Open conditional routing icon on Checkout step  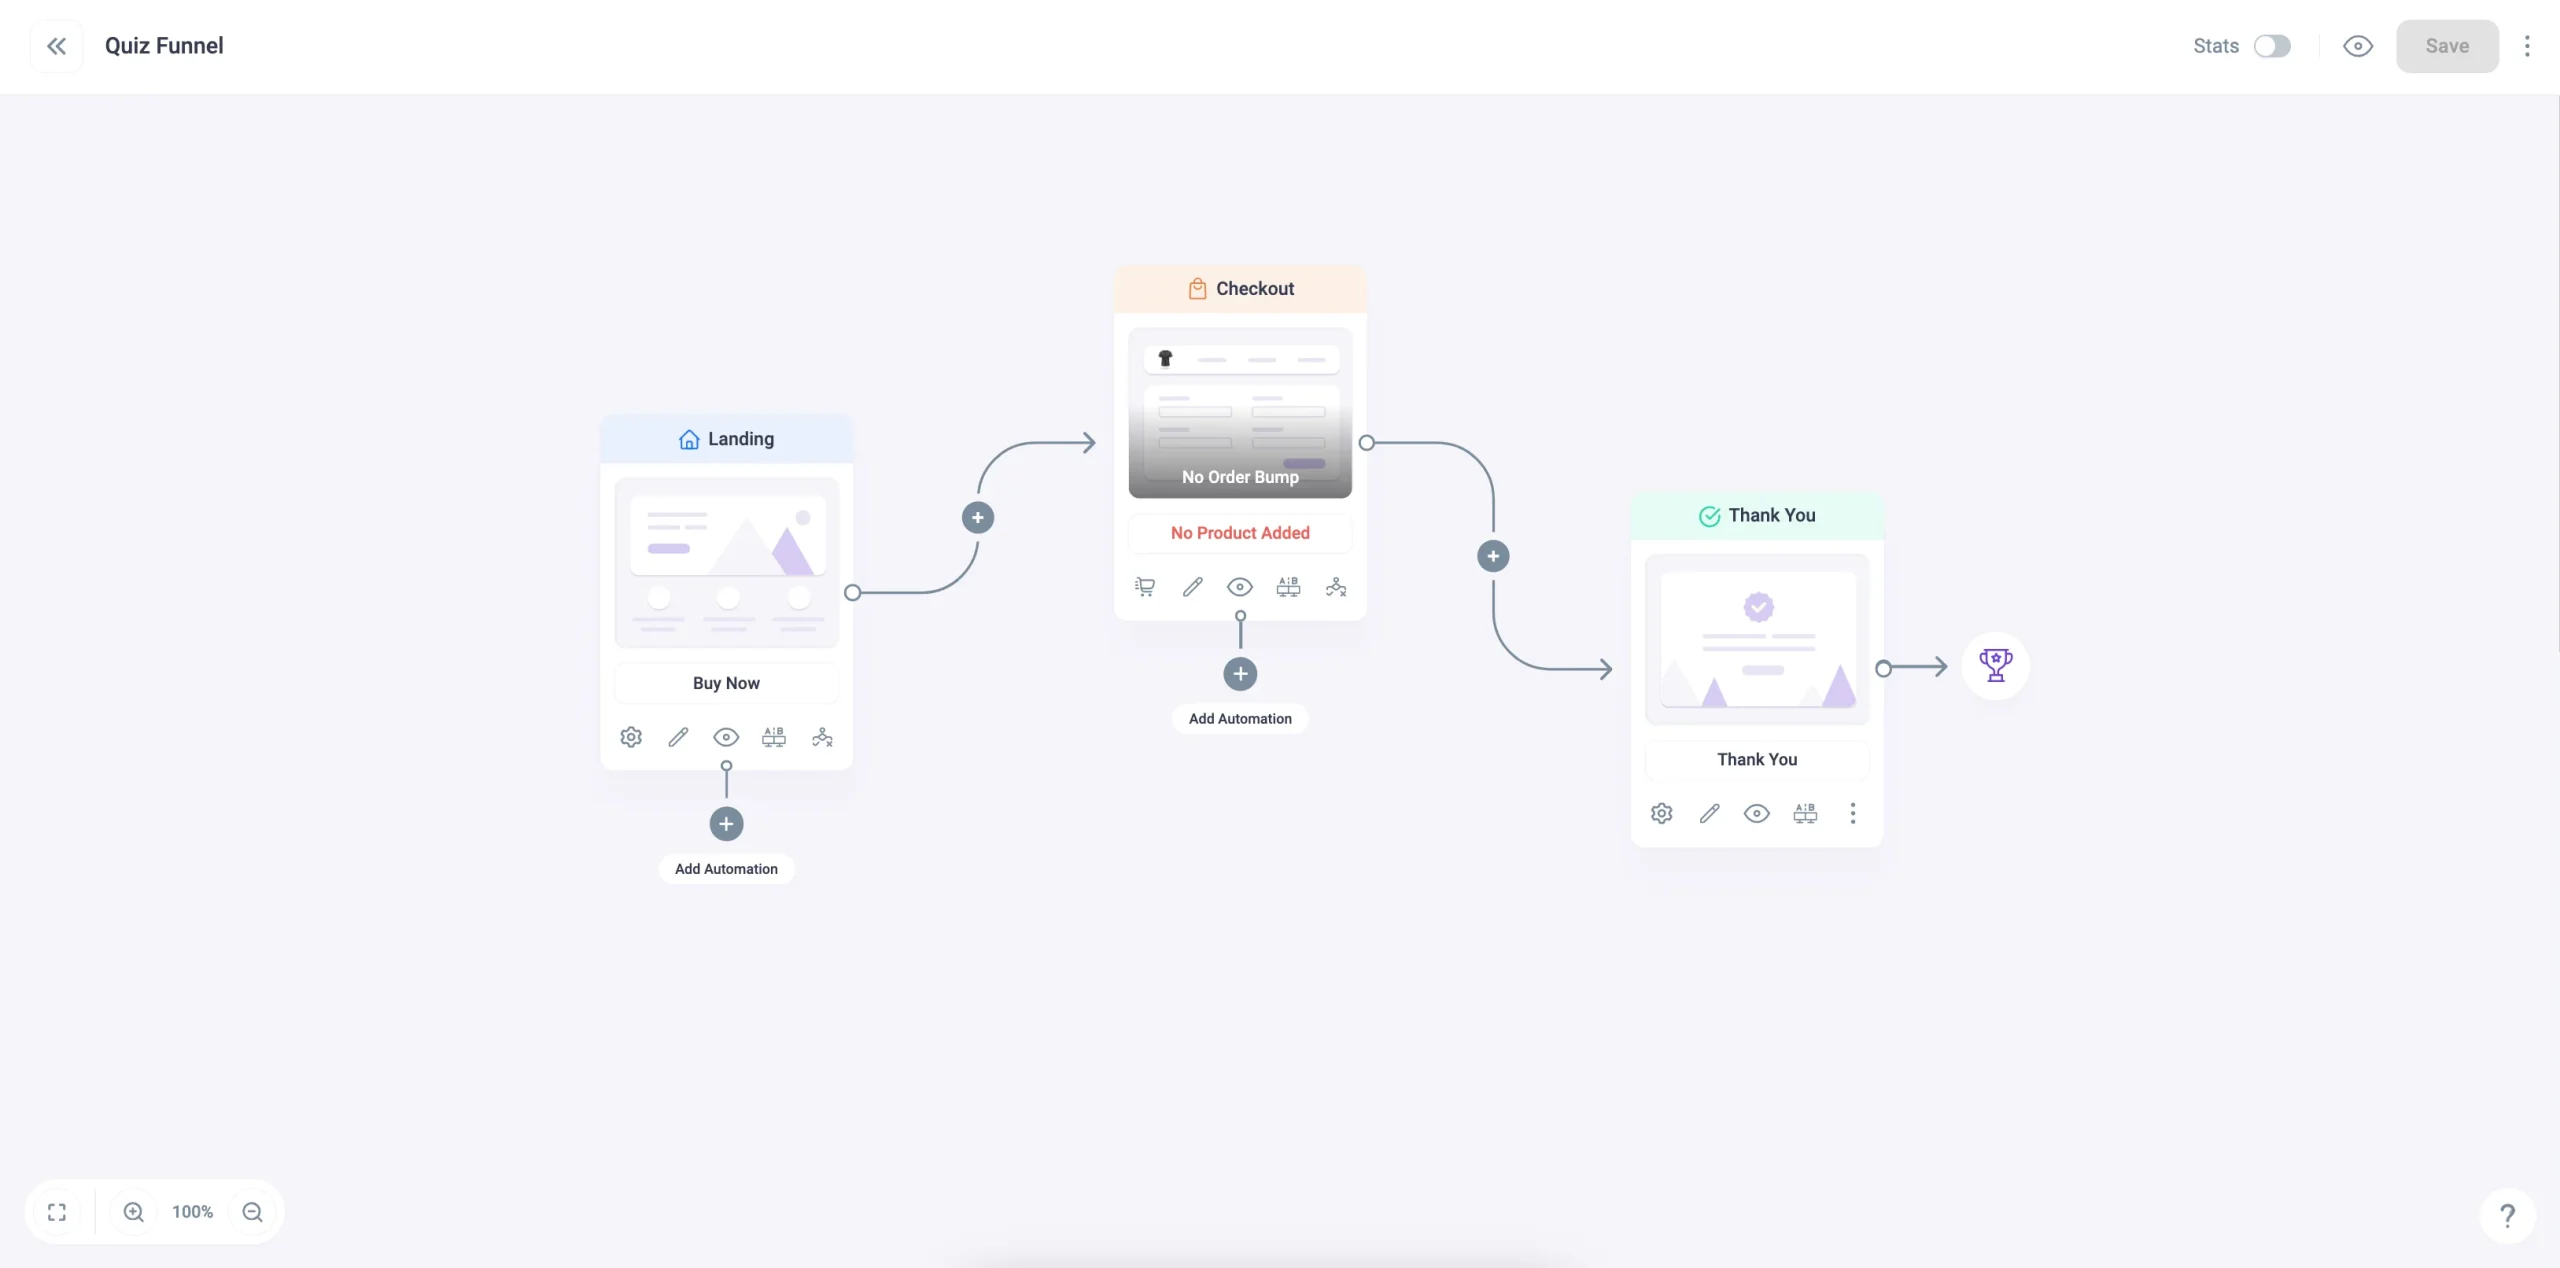pyautogui.click(x=1336, y=587)
